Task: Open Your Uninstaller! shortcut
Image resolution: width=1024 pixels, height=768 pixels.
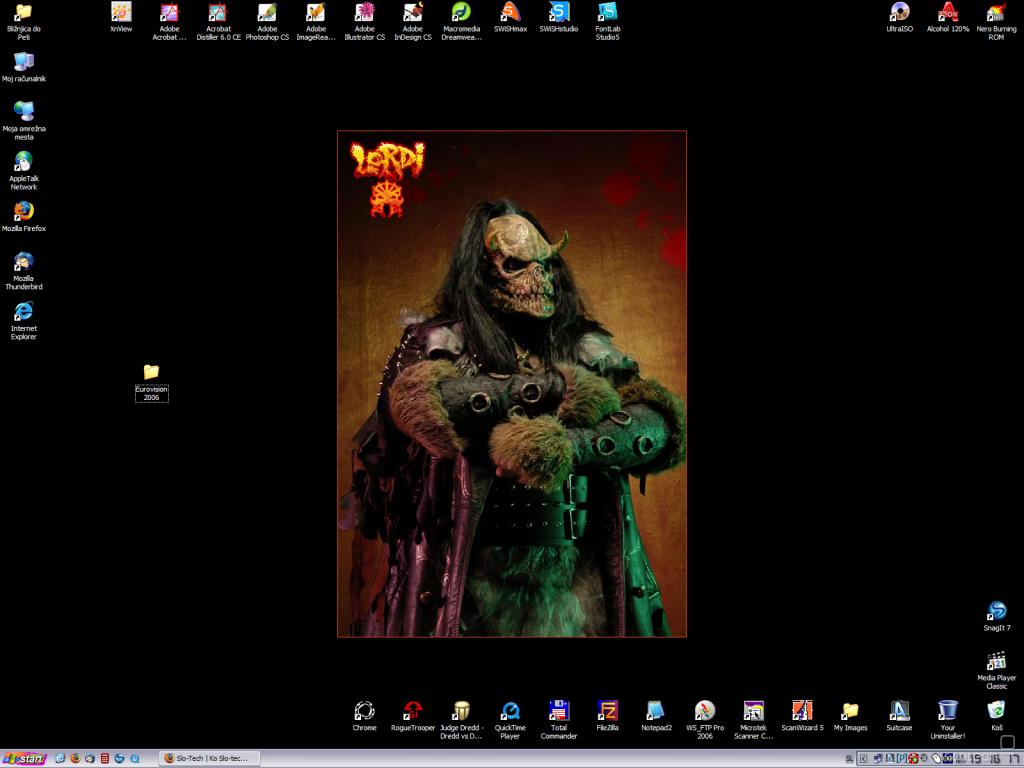Action: 948,720
